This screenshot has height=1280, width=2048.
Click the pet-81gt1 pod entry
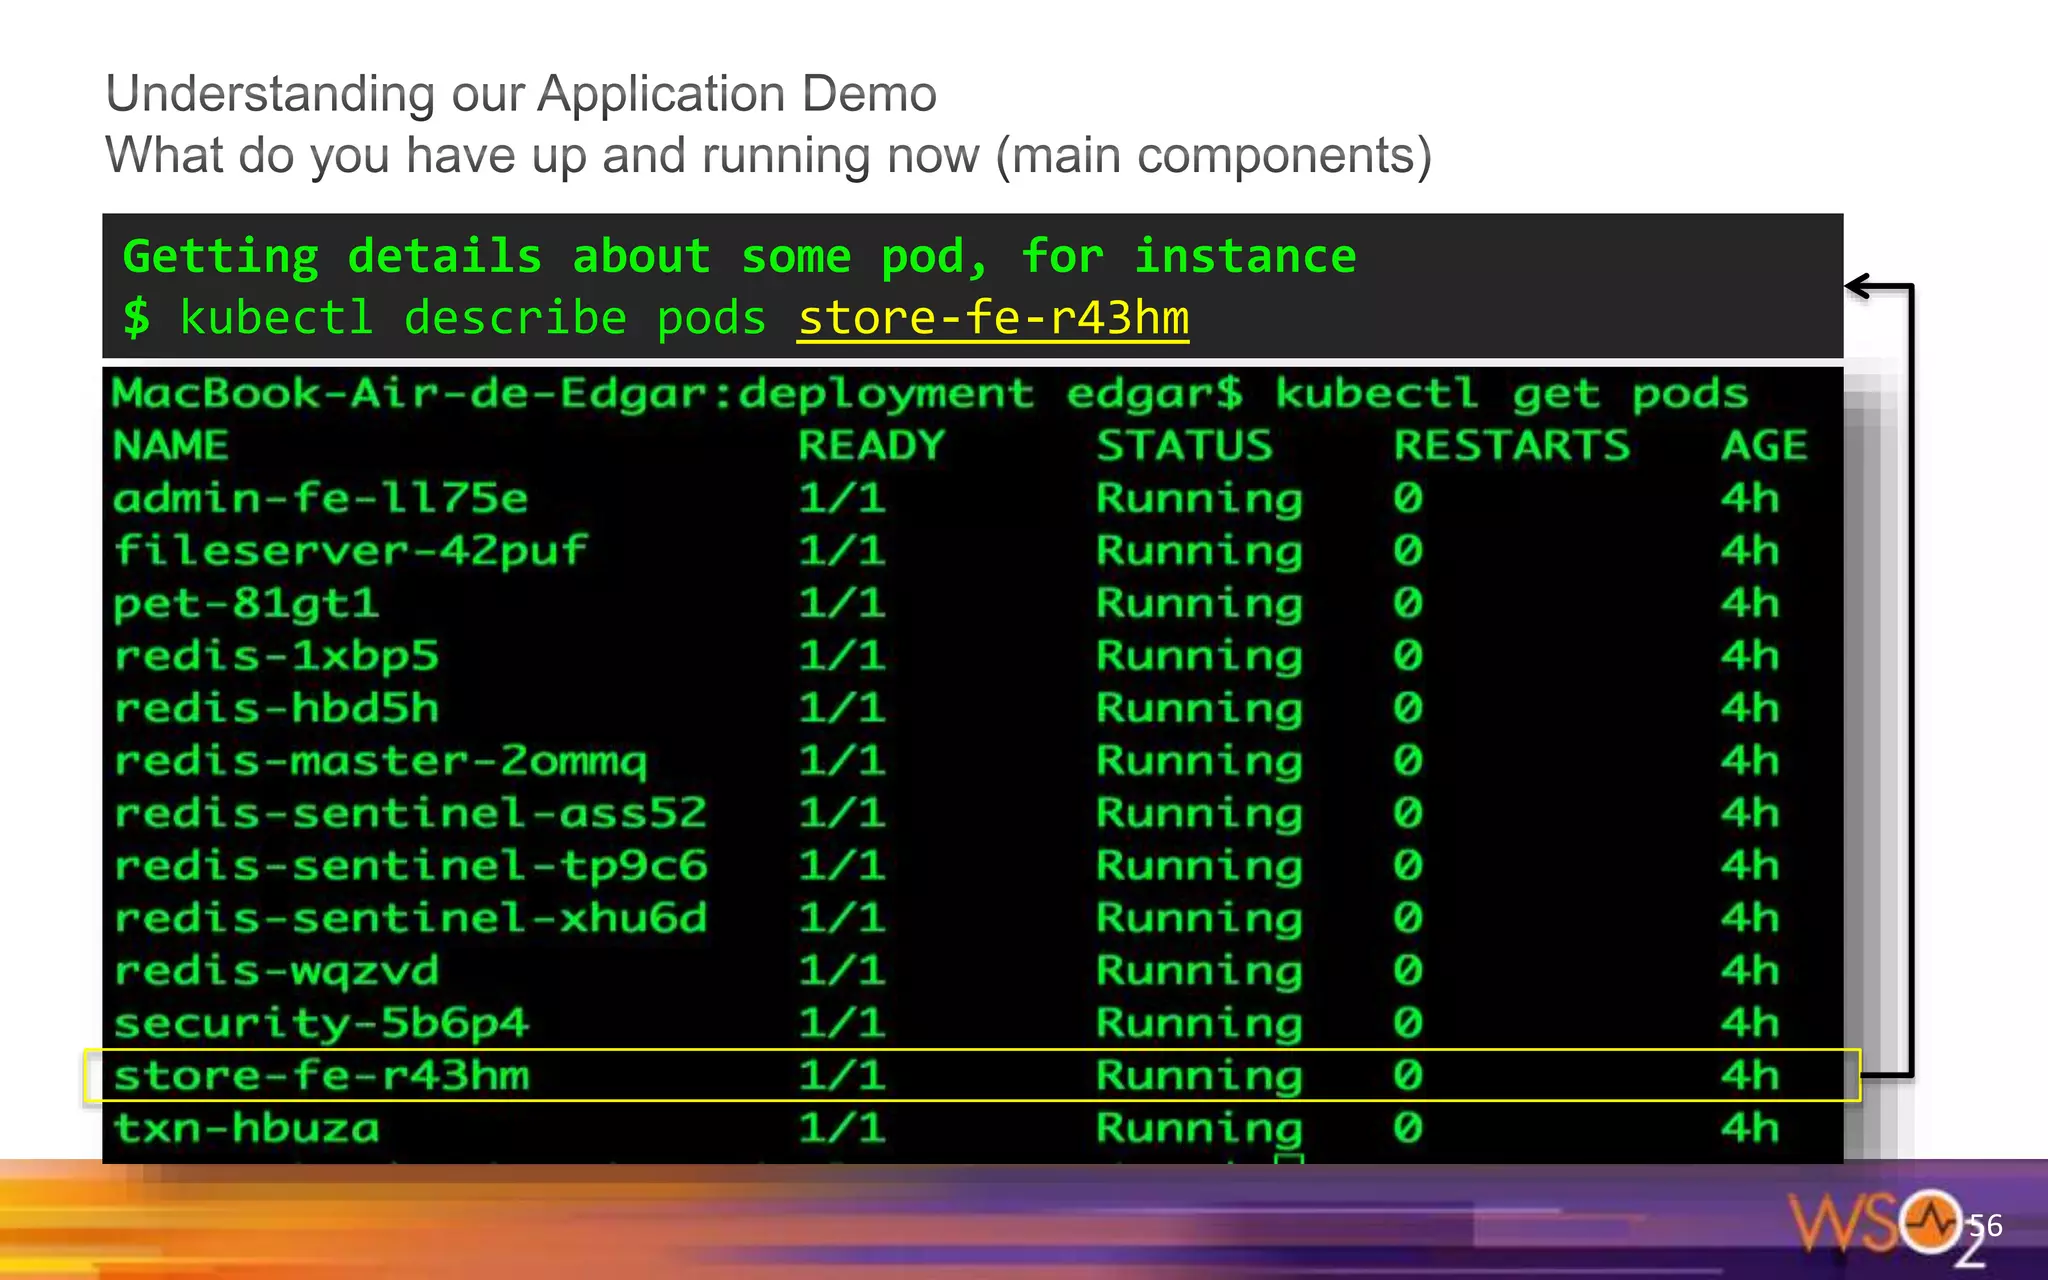pos(246,603)
